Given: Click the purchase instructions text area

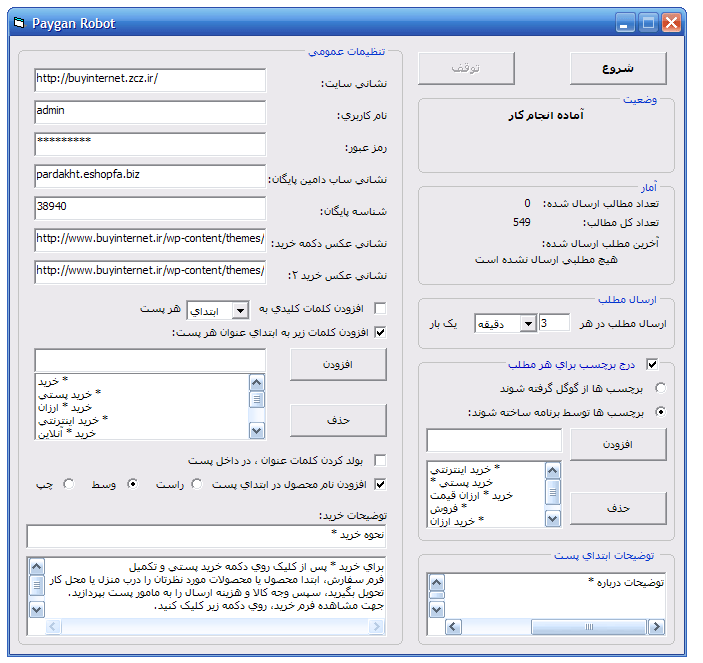Looking at the screenshot, I should [215, 587].
